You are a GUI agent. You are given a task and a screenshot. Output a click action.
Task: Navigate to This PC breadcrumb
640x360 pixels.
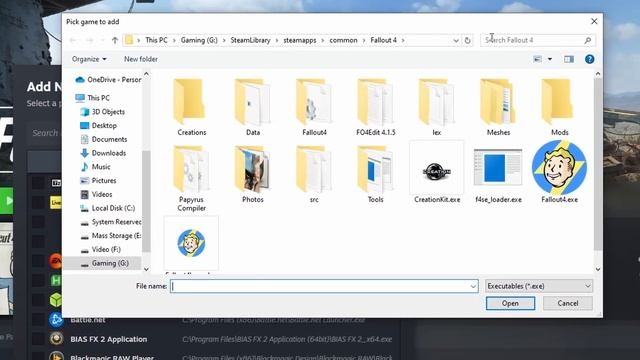click(156, 40)
